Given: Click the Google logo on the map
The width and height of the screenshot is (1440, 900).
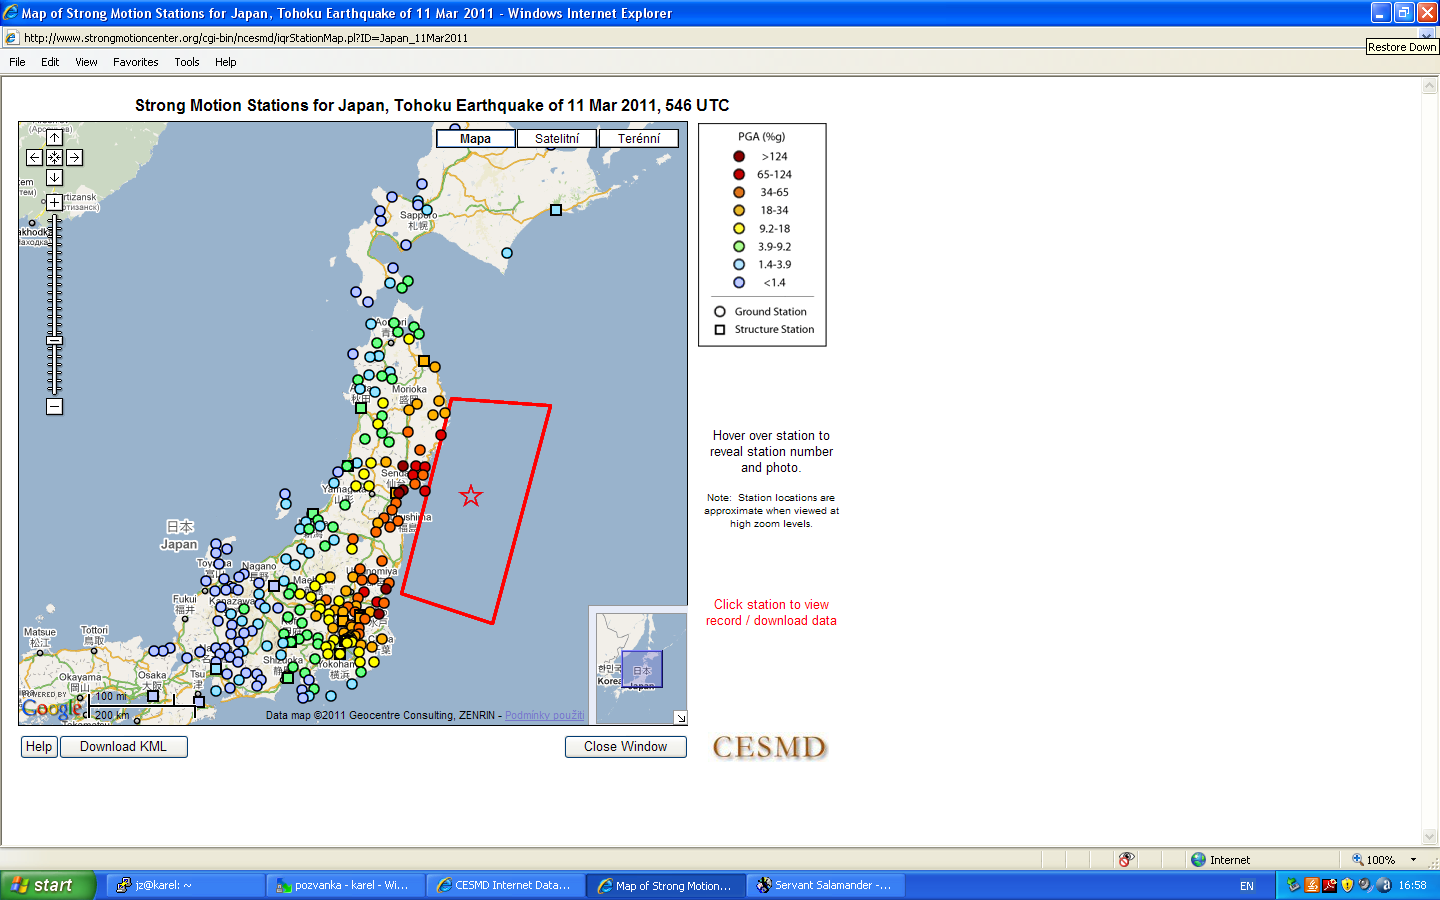Looking at the screenshot, I should 52,709.
